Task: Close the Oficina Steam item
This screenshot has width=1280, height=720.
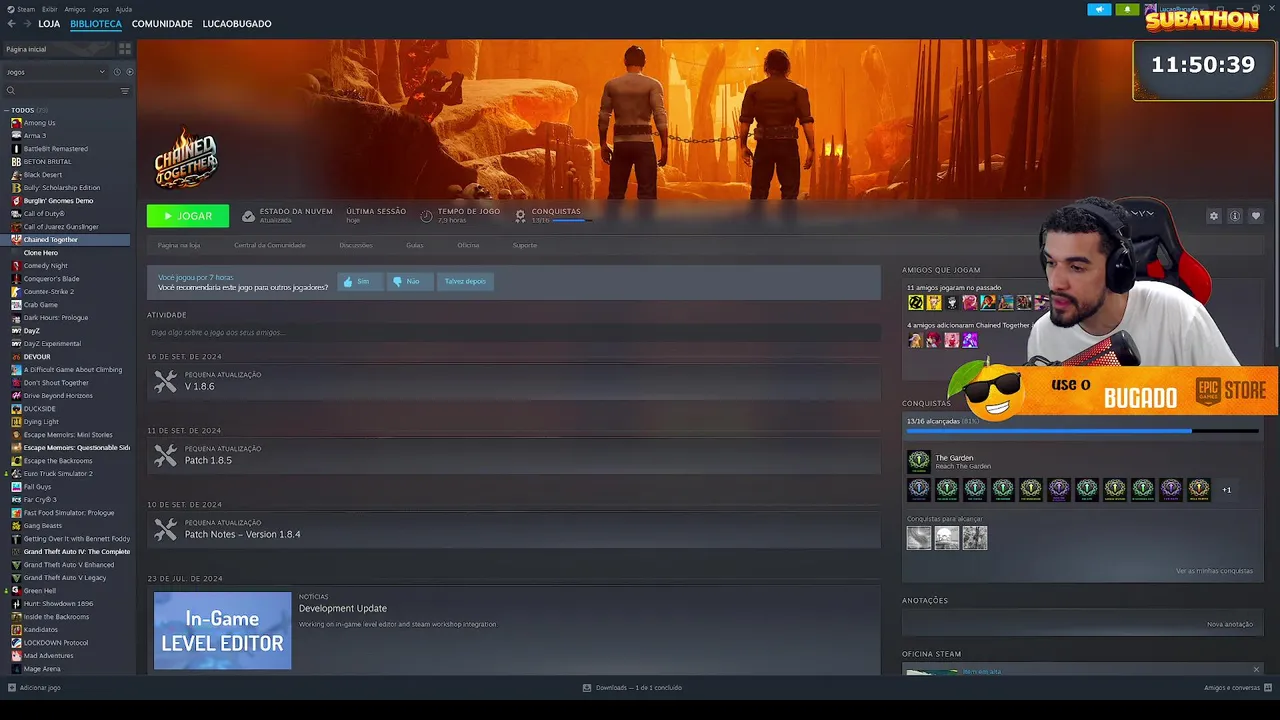Action: 1256,669
